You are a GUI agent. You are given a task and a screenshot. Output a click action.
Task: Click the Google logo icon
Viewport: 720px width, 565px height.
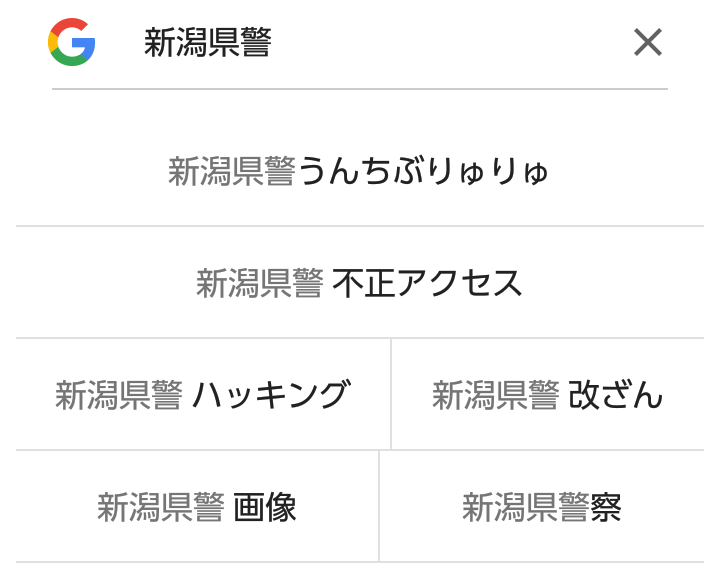click(71, 42)
